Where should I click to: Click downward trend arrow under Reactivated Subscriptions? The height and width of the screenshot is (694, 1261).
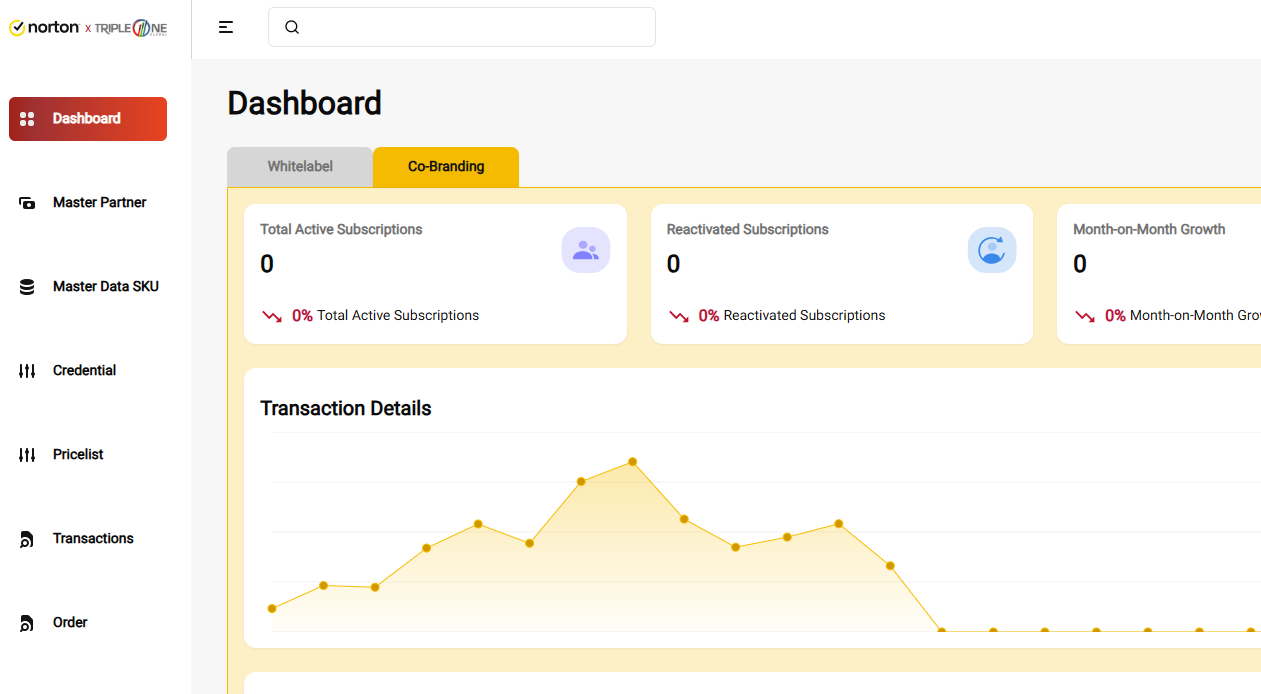[679, 316]
